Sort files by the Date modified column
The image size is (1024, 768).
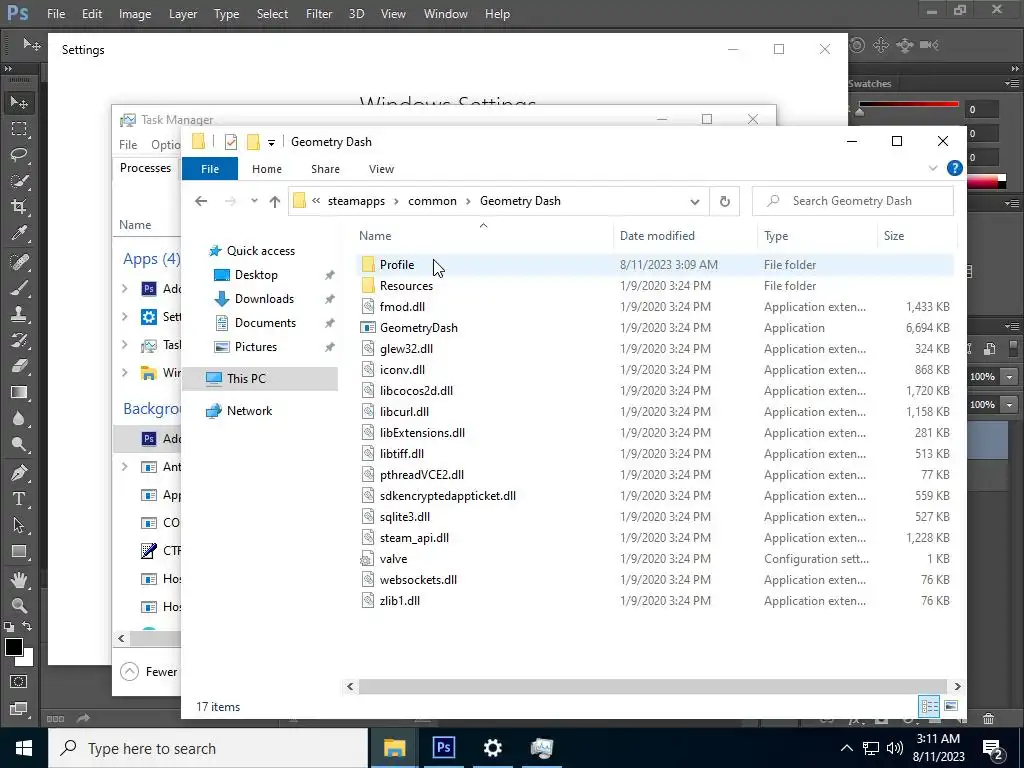(657, 236)
